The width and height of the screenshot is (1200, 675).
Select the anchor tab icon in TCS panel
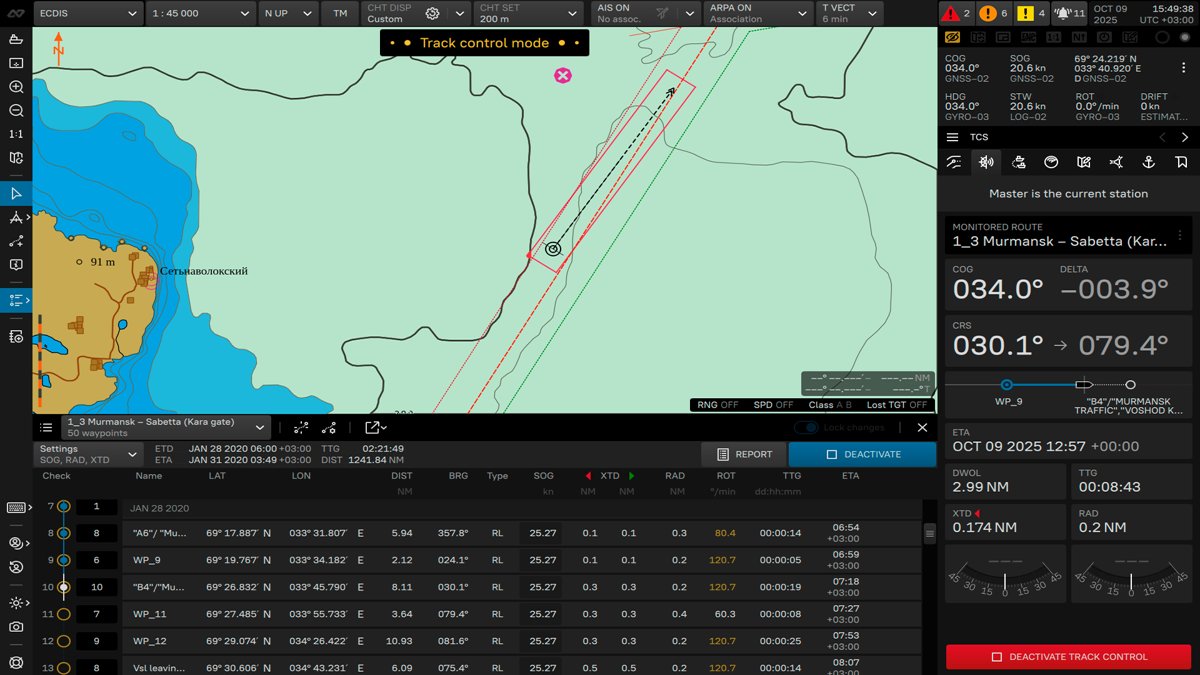pyautogui.click(x=1149, y=162)
